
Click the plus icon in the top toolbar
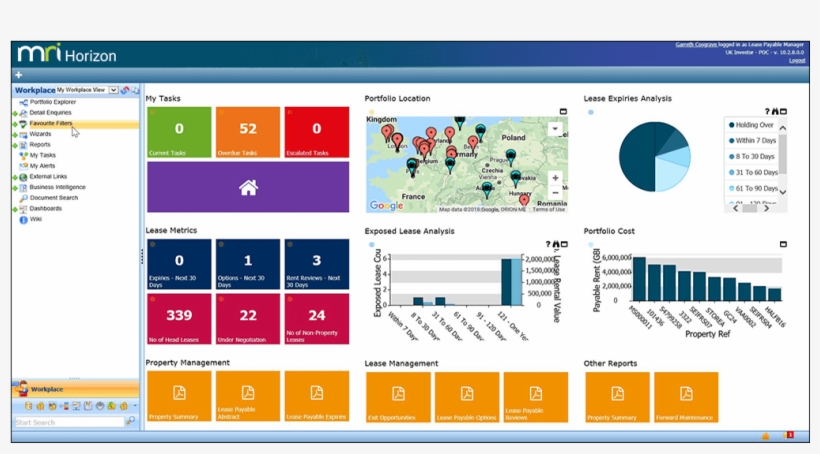click(19, 75)
